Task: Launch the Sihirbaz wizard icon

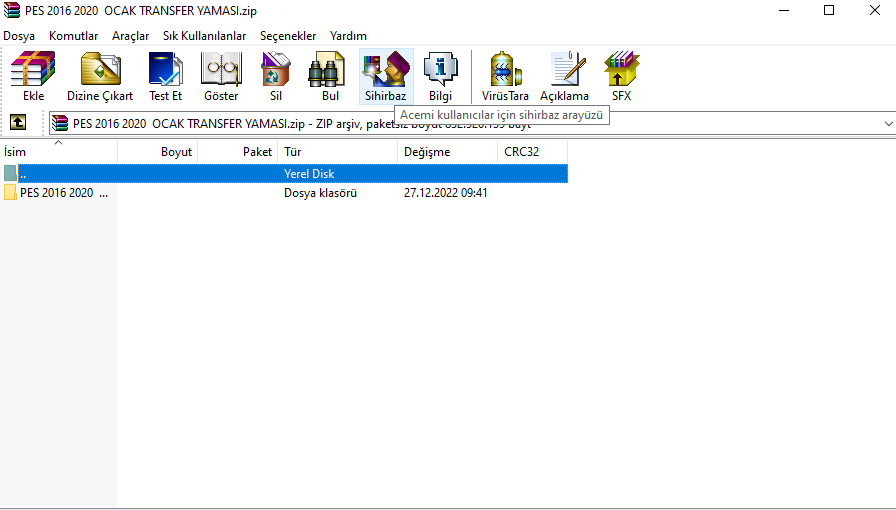Action: pos(386,69)
